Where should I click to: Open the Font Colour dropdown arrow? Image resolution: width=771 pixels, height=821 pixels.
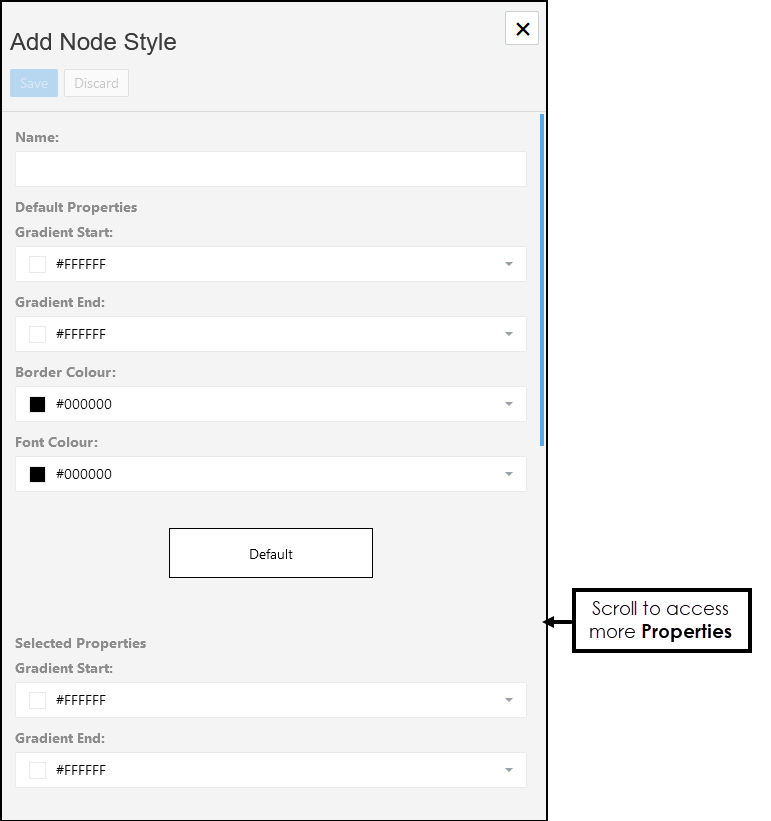(x=508, y=474)
